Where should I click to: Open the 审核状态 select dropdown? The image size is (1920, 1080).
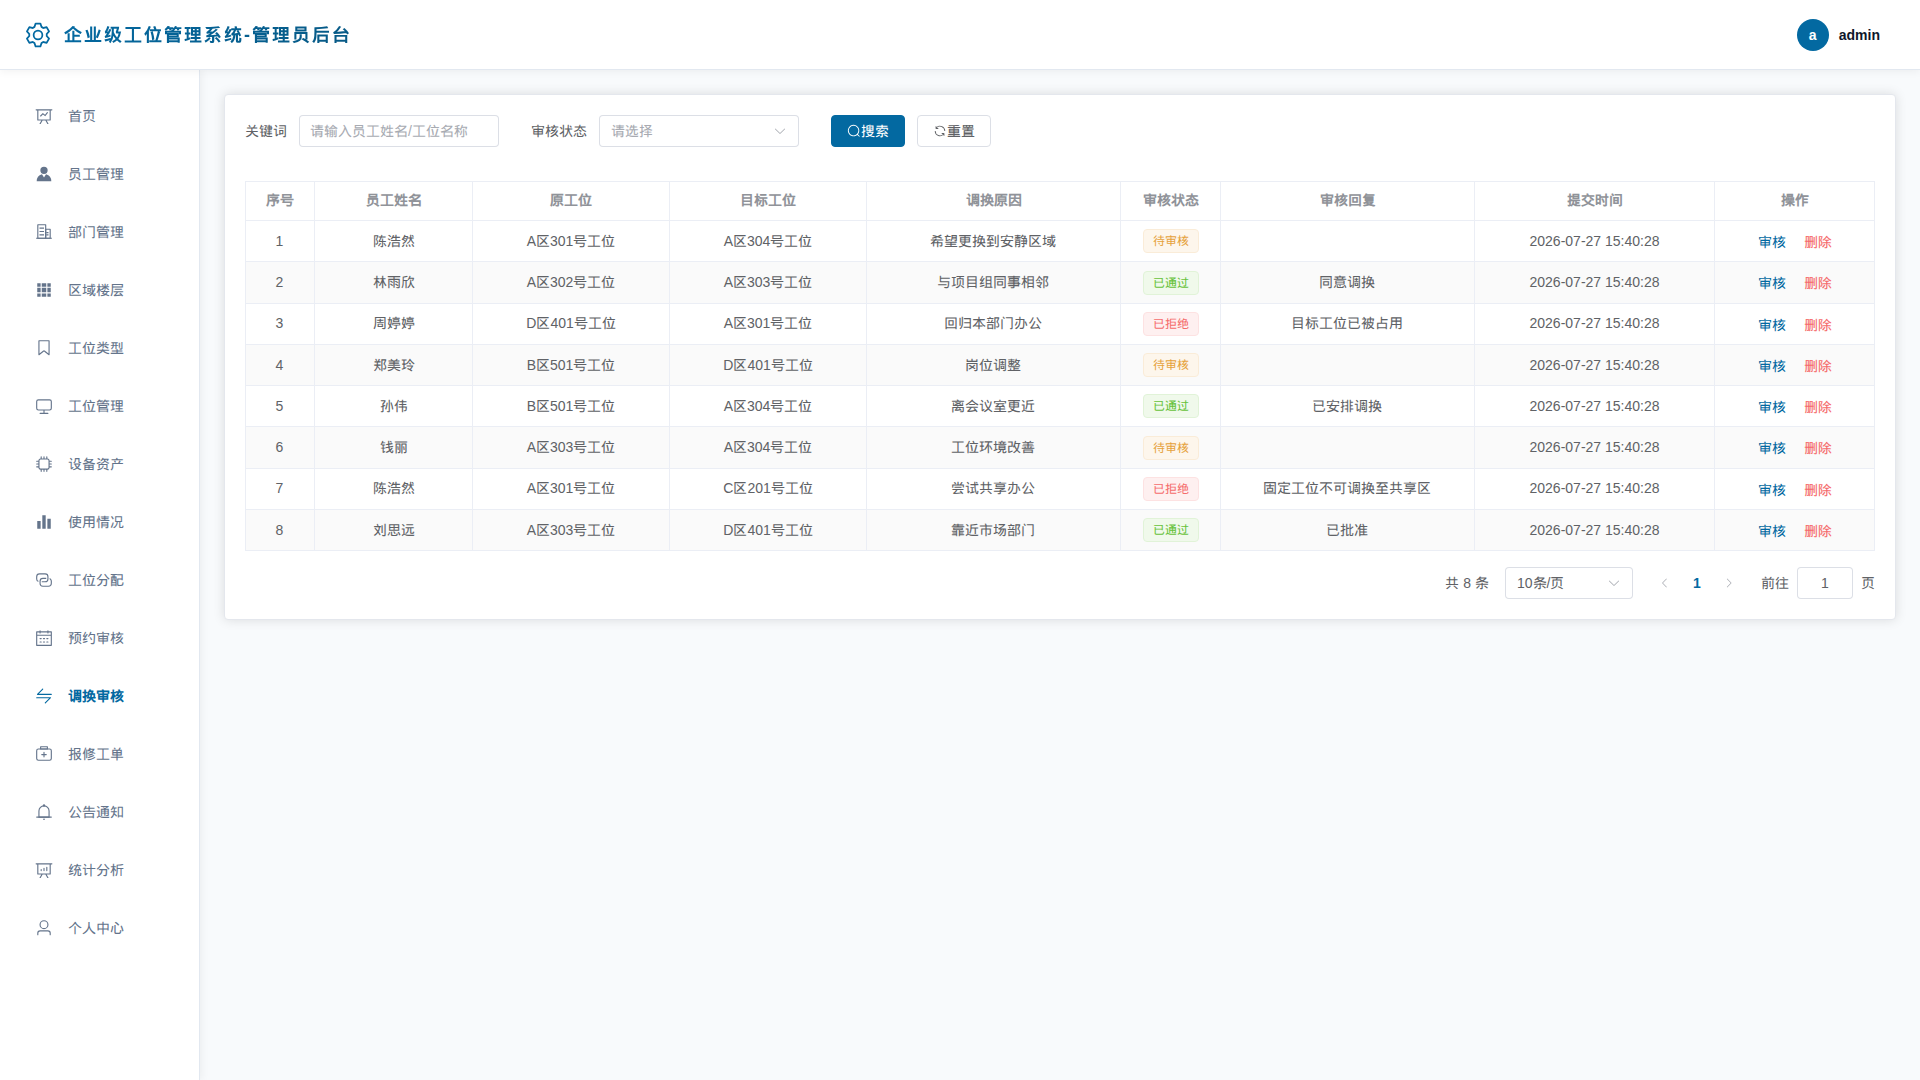[x=698, y=131]
